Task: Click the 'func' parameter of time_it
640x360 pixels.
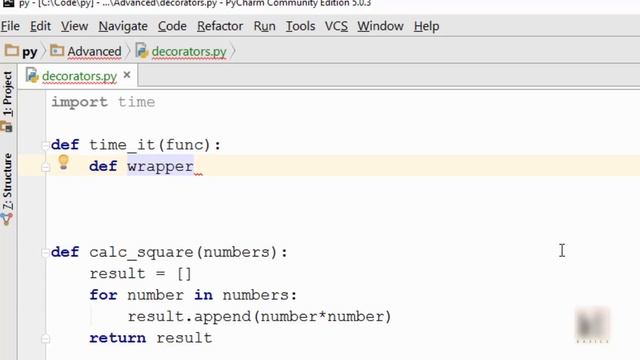Action: point(184,145)
